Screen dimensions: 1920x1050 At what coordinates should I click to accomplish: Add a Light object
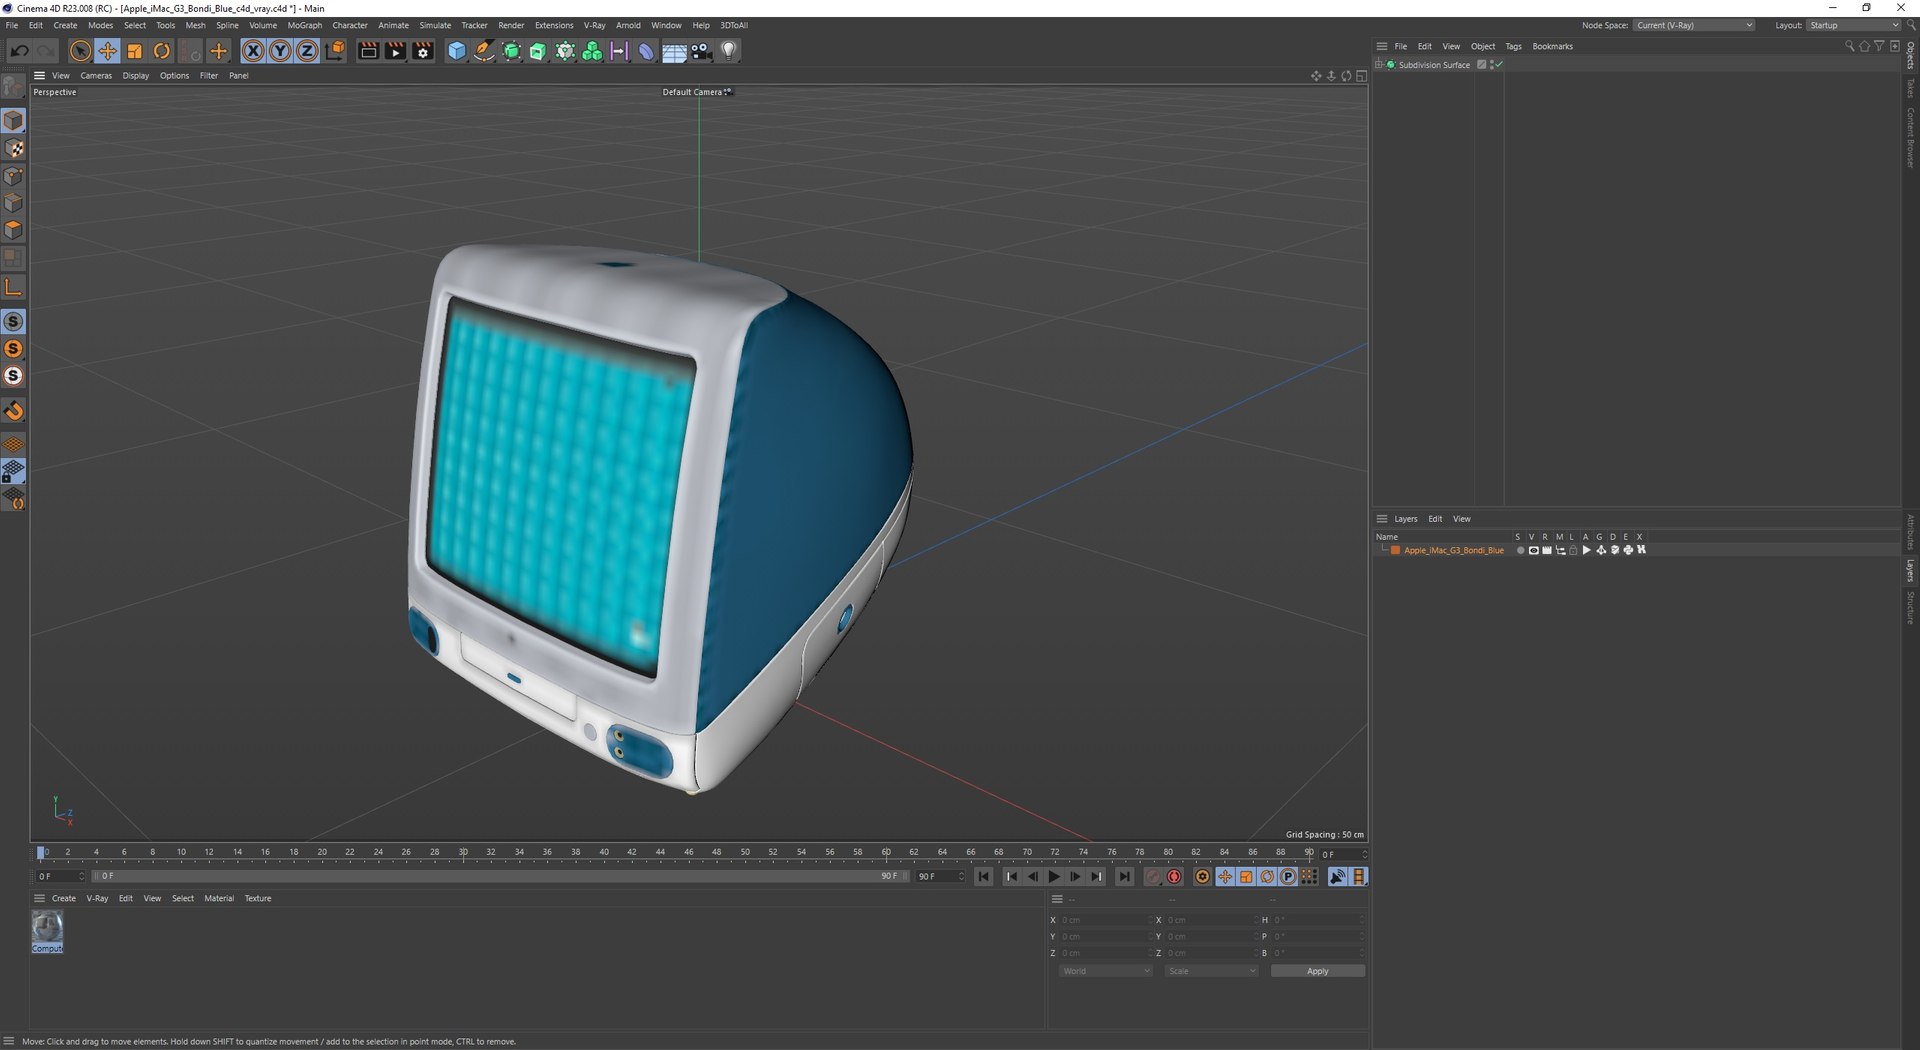coord(729,51)
